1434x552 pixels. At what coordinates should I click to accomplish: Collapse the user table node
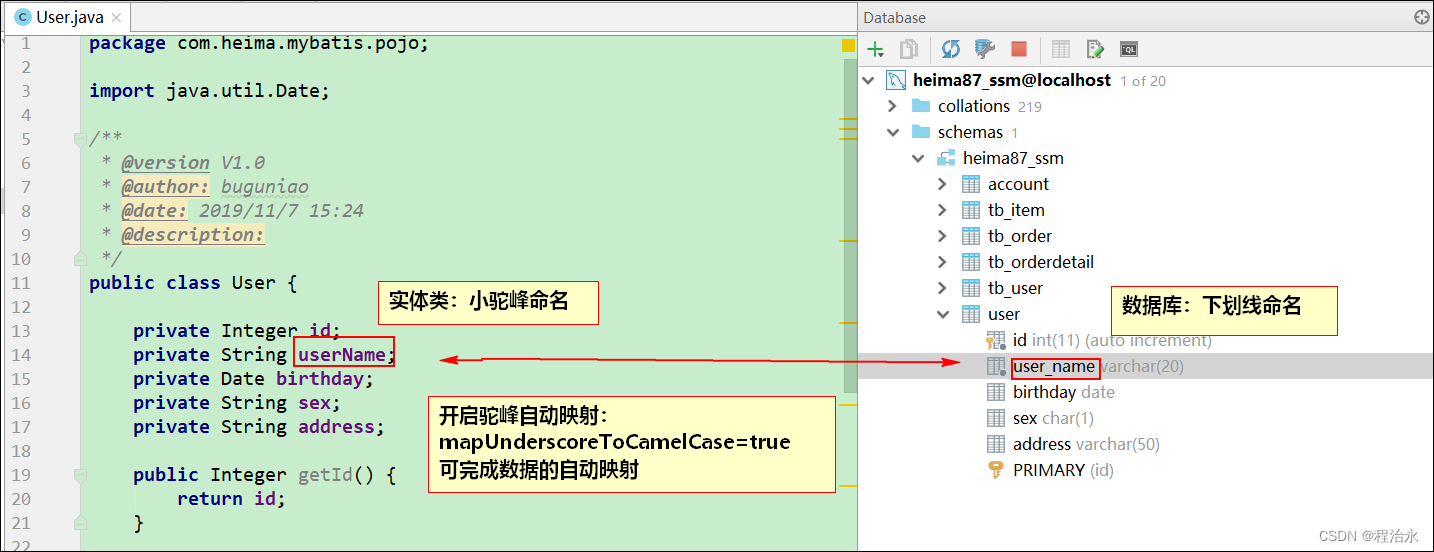pos(942,314)
